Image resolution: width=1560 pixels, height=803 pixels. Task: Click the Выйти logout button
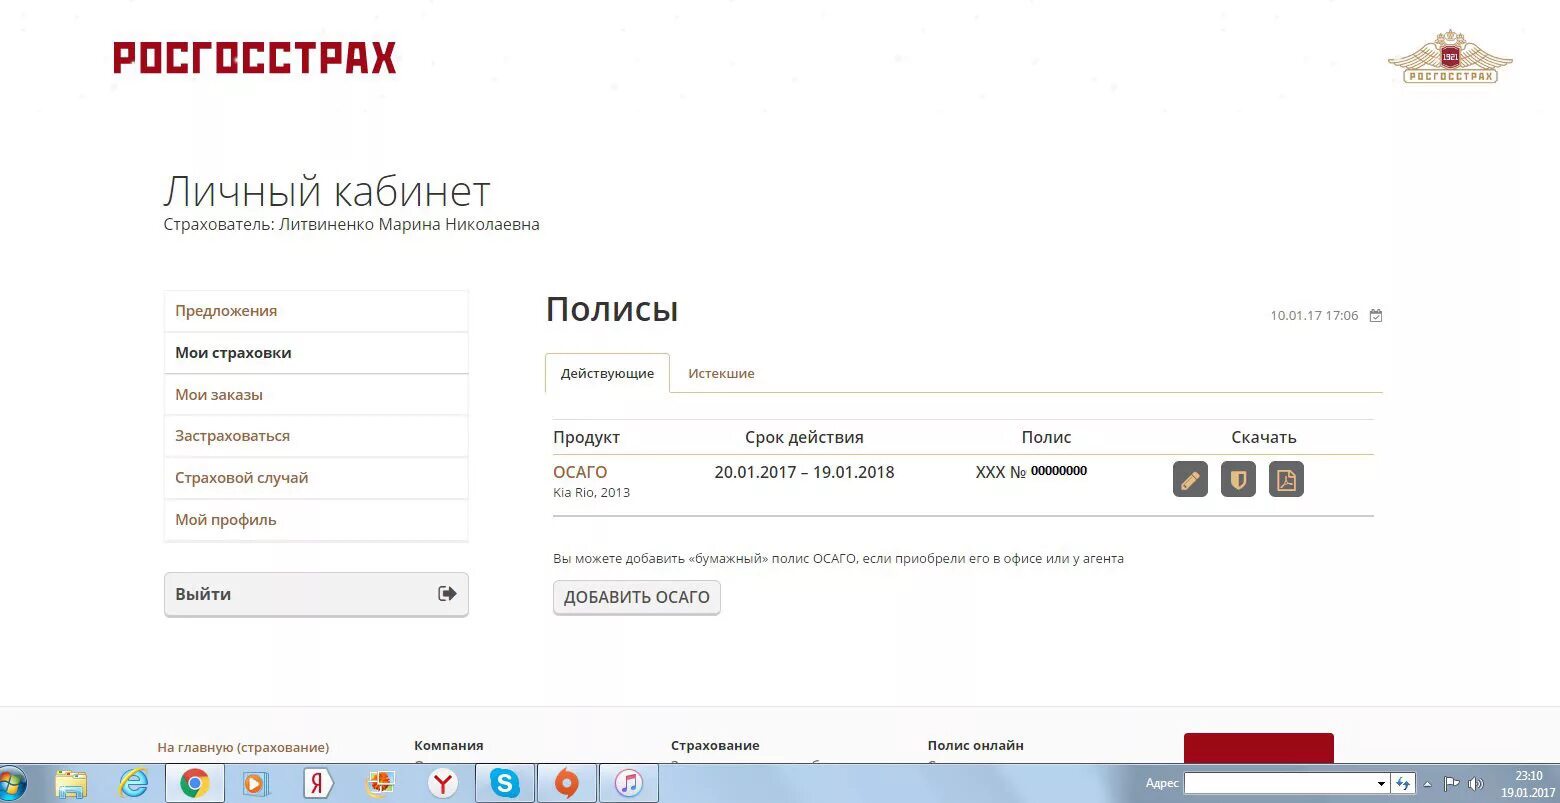coord(316,594)
